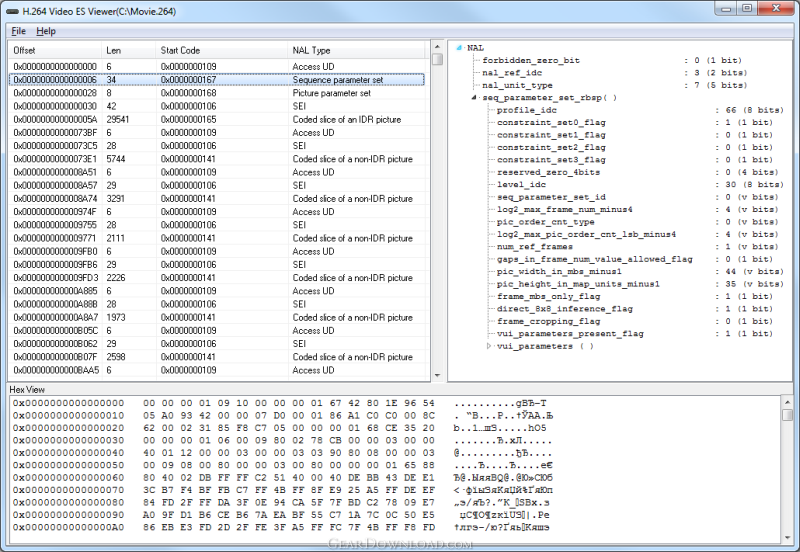Select the row at offset 0x0000000000008A74
The height and width of the screenshot is (552, 800).
(x=217, y=198)
